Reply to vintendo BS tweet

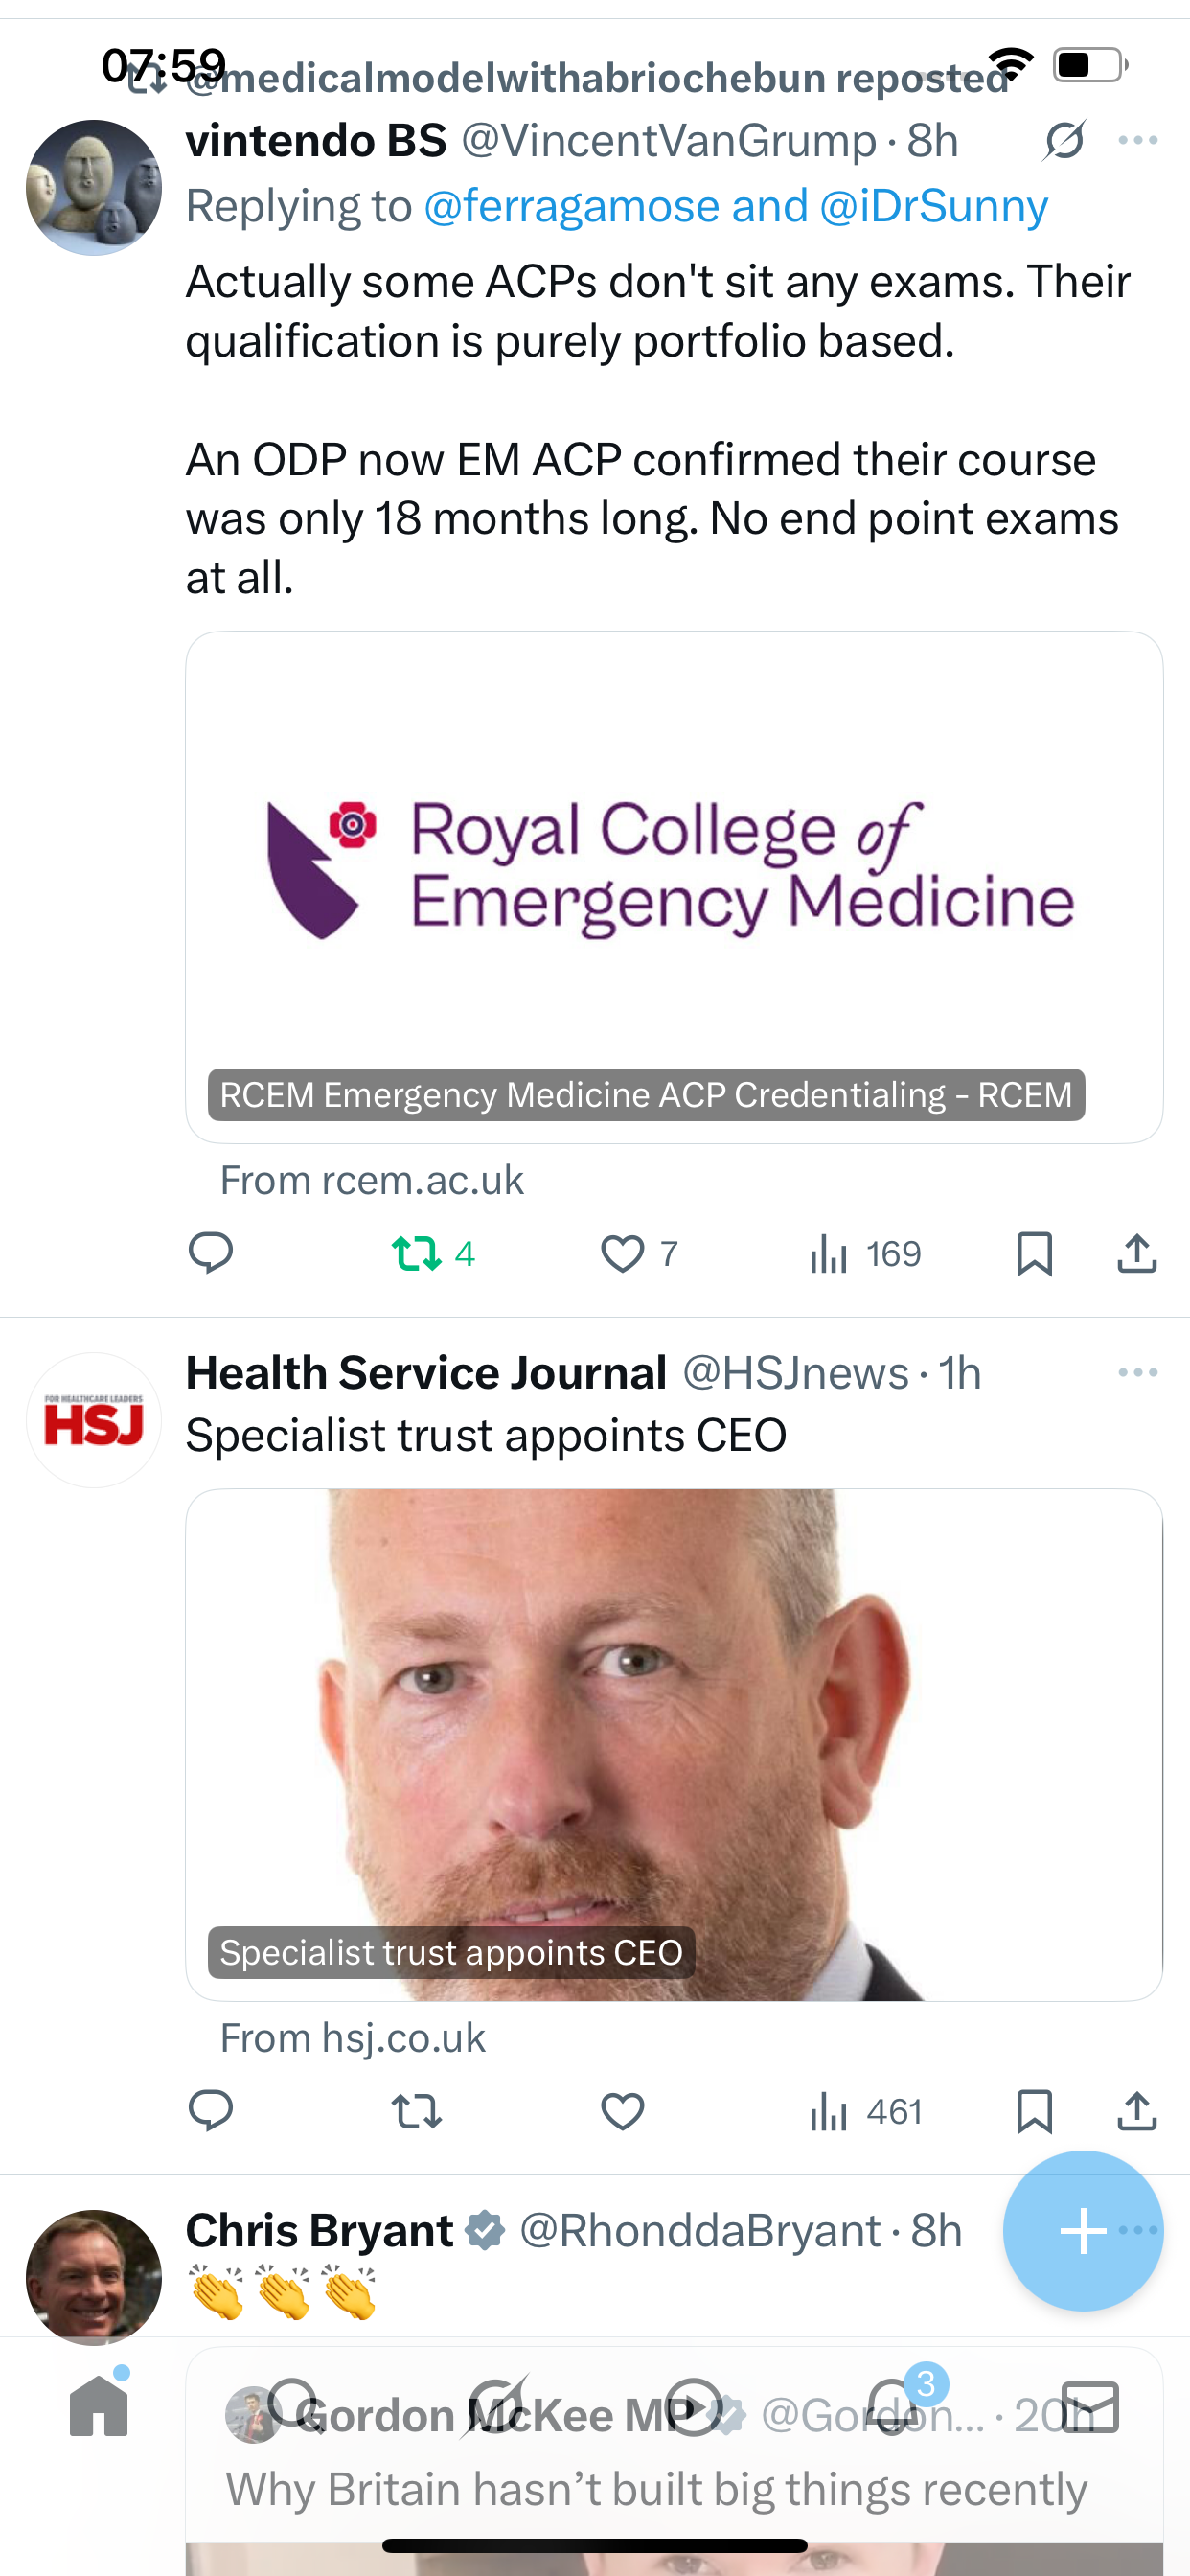click(210, 1253)
